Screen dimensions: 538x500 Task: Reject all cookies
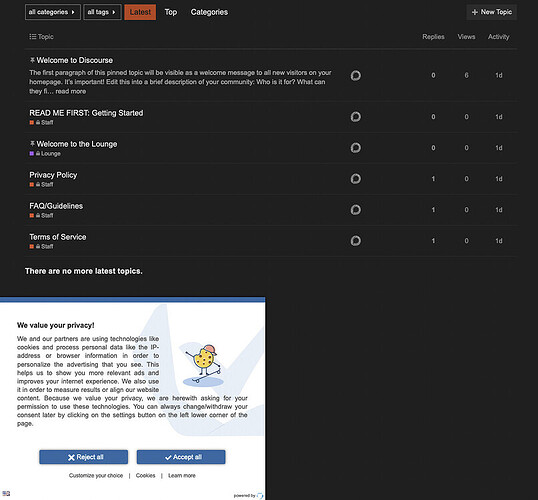(x=83, y=457)
